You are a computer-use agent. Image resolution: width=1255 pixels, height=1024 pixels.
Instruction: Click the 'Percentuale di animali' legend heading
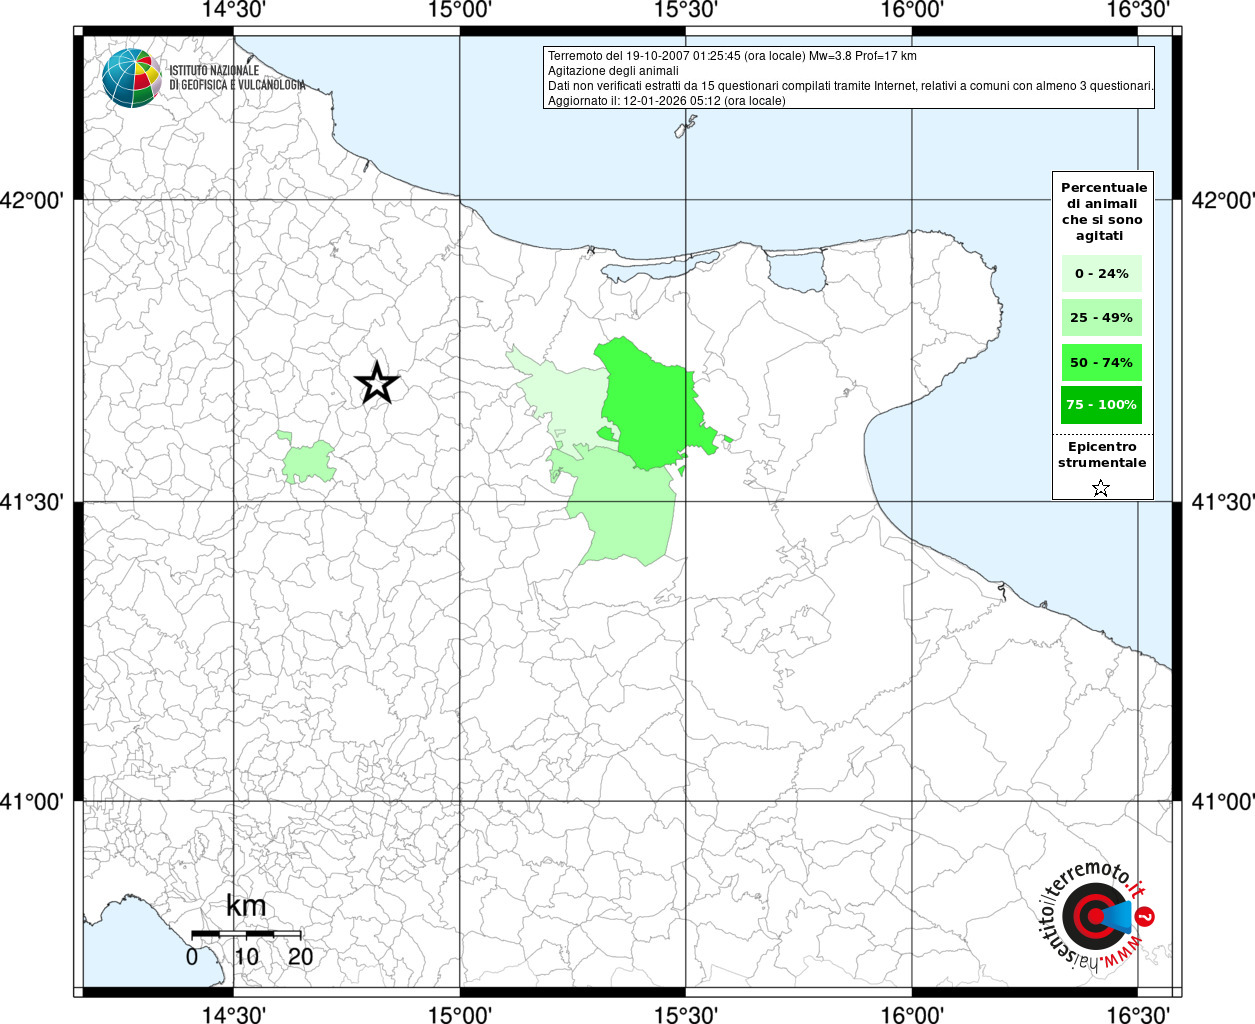1103,211
